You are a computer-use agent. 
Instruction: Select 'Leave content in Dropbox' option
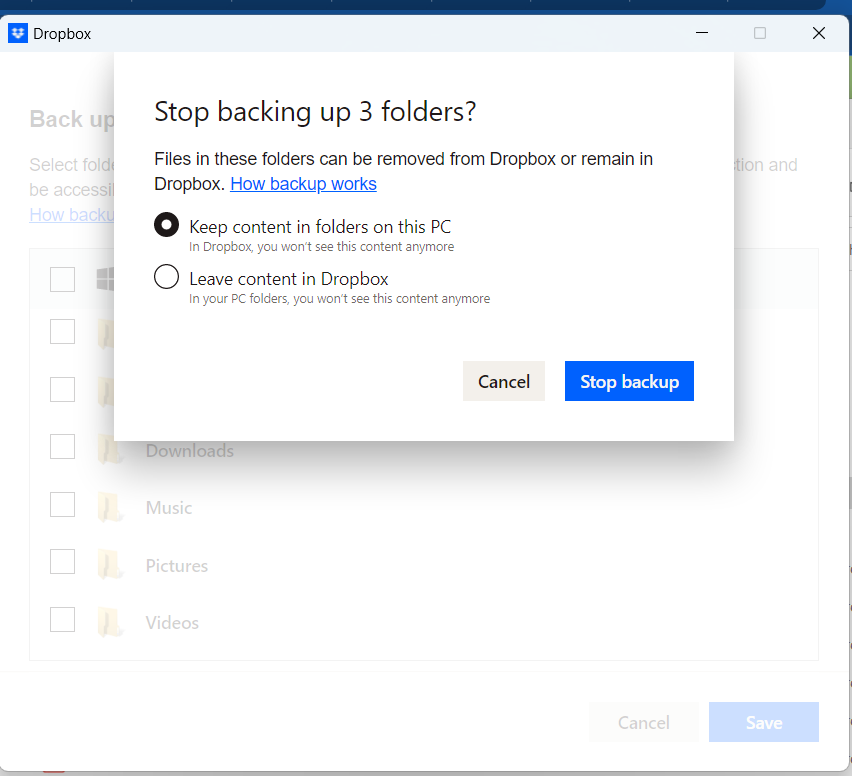pyautogui.click(x=166, y=277)
